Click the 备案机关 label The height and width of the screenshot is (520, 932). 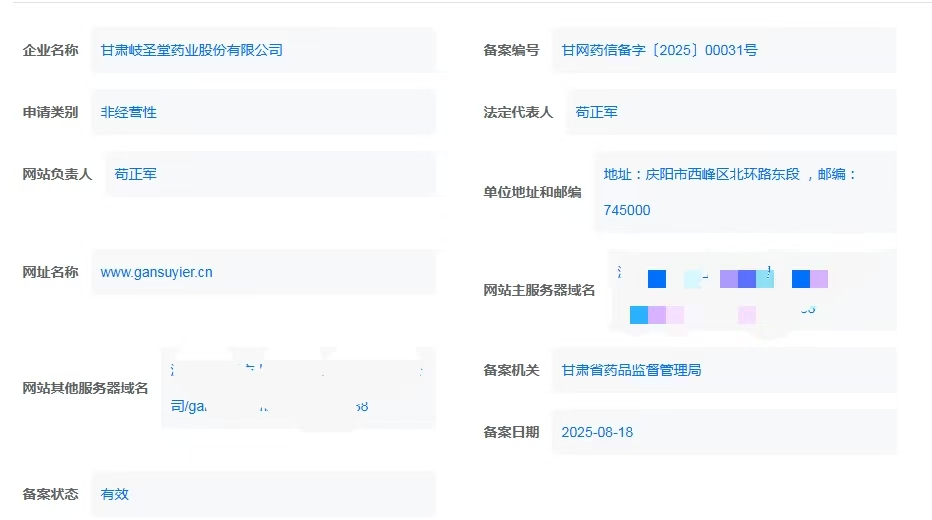pos(511,370)
